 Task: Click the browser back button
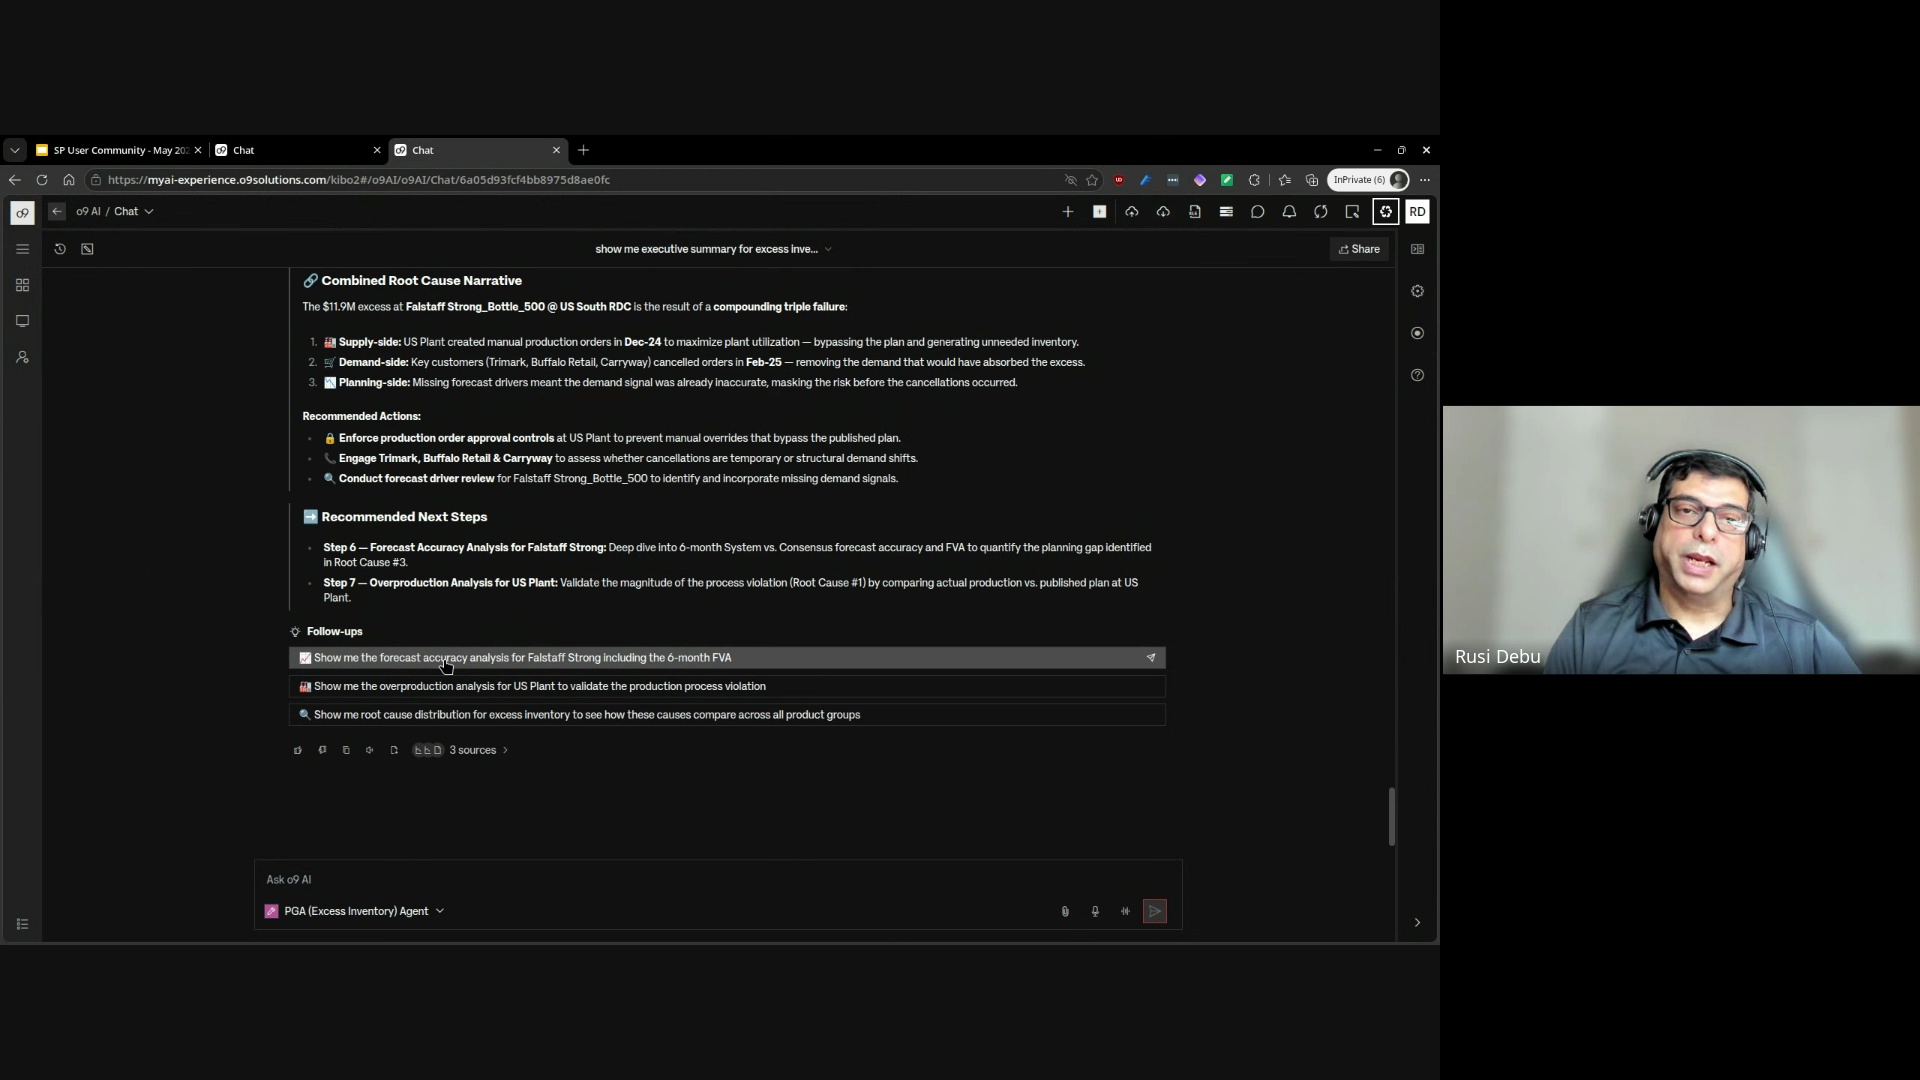click(14, 180)
